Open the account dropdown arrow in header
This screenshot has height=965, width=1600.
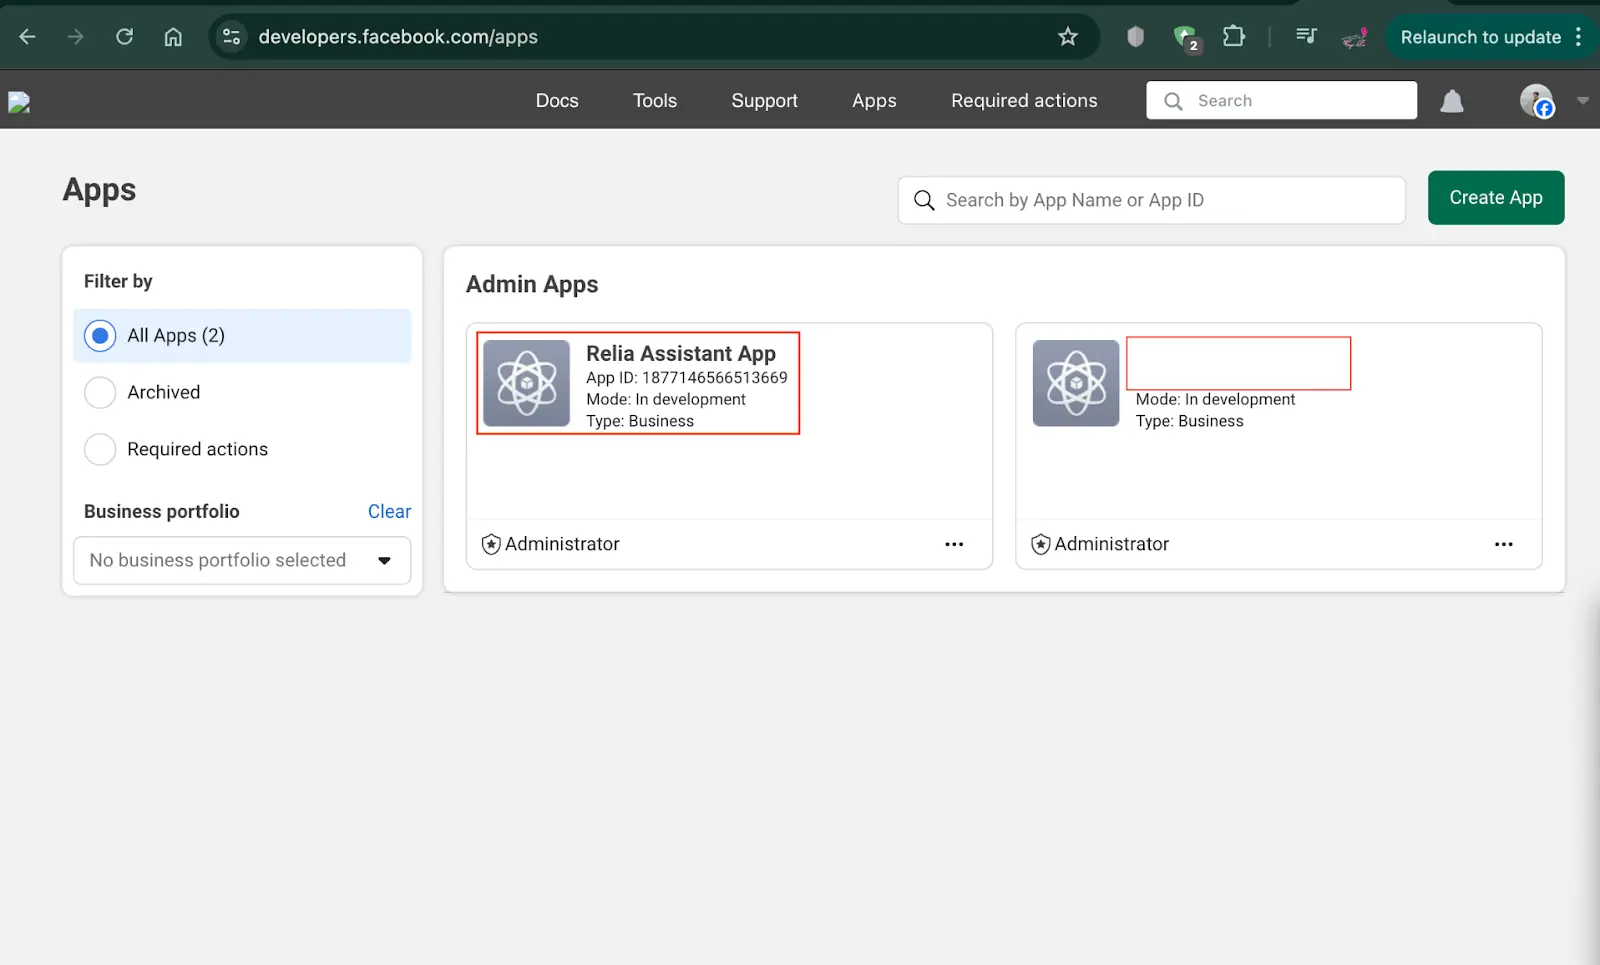point(1582,101)
